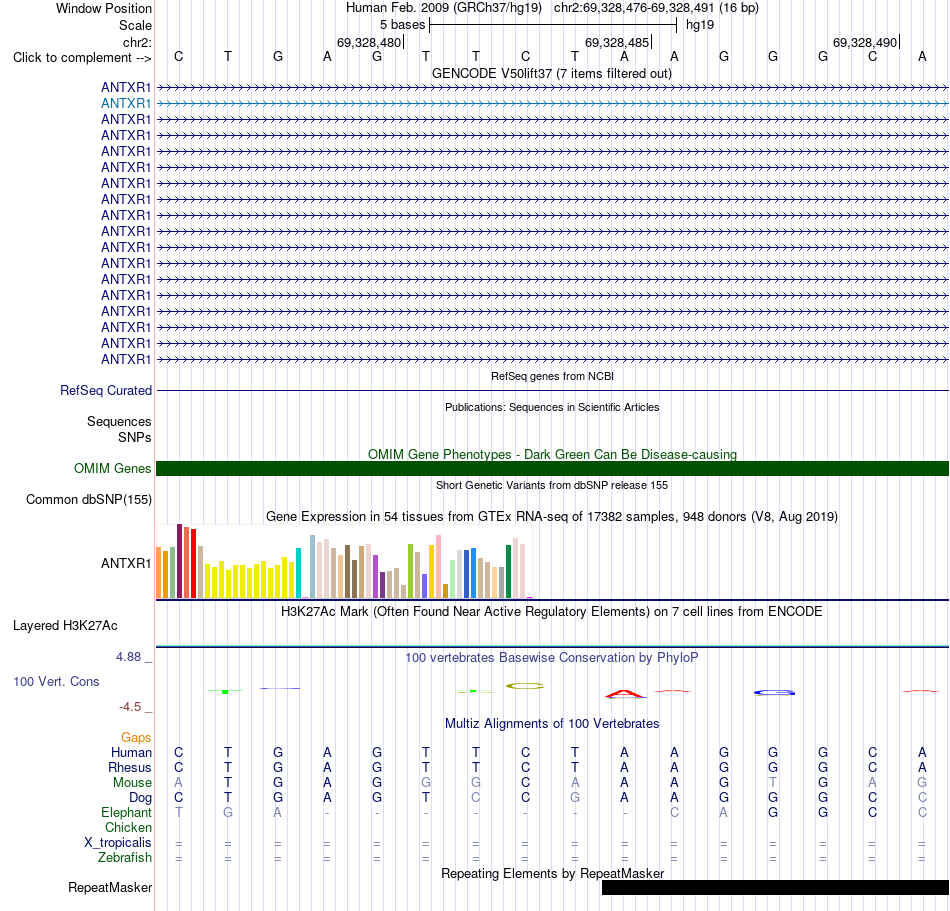This screenshot has width=950, height=911.
Task: Open the GTEx Gene Expression track title
Action: (x=552, y=517)
